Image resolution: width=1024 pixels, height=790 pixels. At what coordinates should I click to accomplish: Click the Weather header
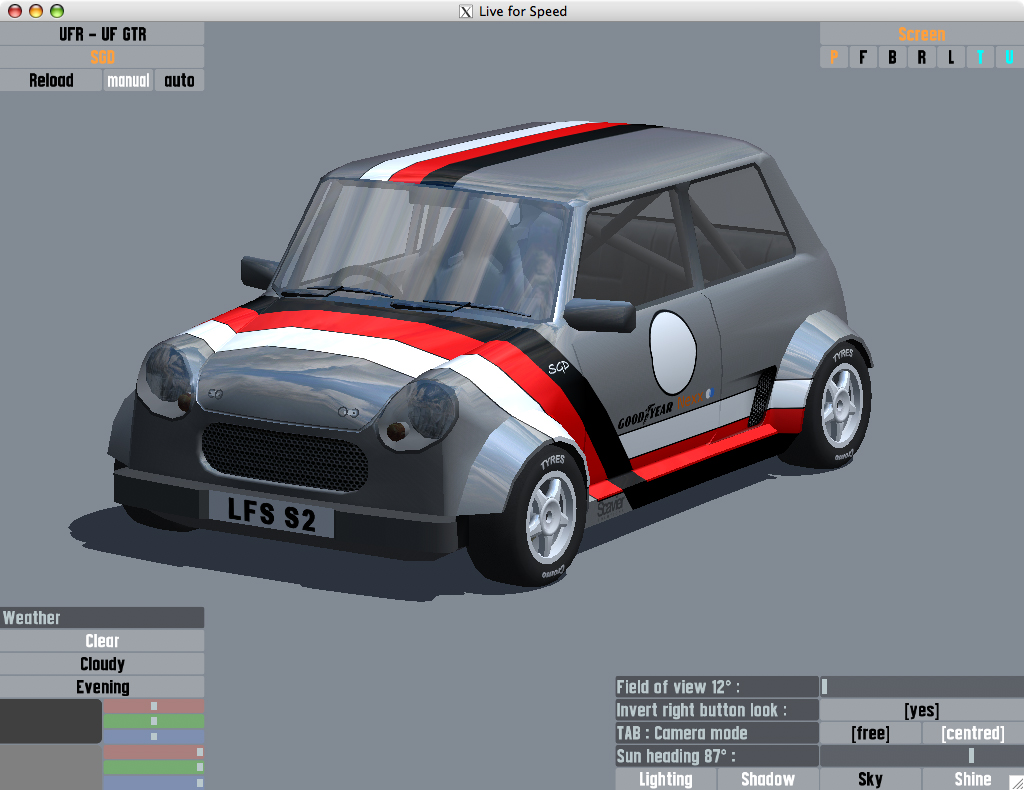click(x=102, y=618)
